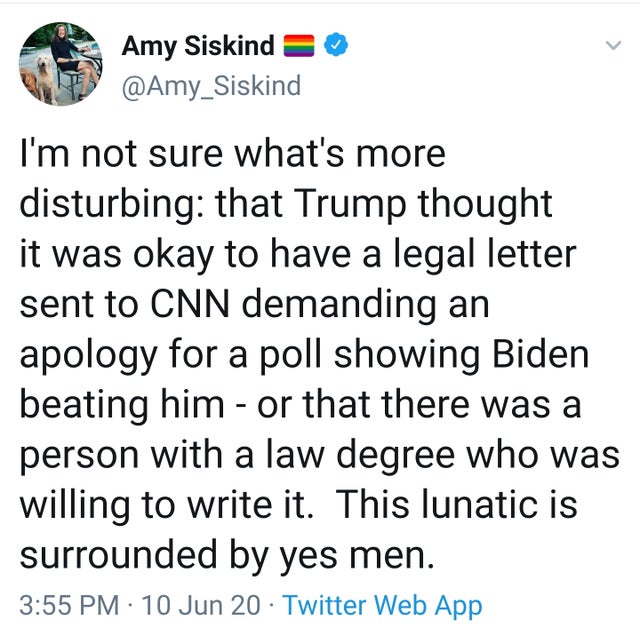Viewport: 640px width, 636px height.
Task: Click the word apology in the tweet
Action: click(x=89, y=355)
